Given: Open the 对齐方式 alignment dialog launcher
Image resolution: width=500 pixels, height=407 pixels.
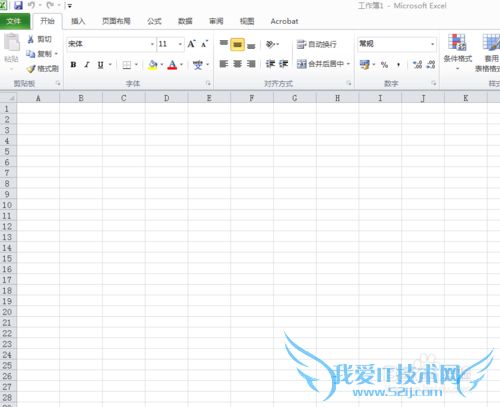Looking at the screenshot, I should click(x=349, y=83).
